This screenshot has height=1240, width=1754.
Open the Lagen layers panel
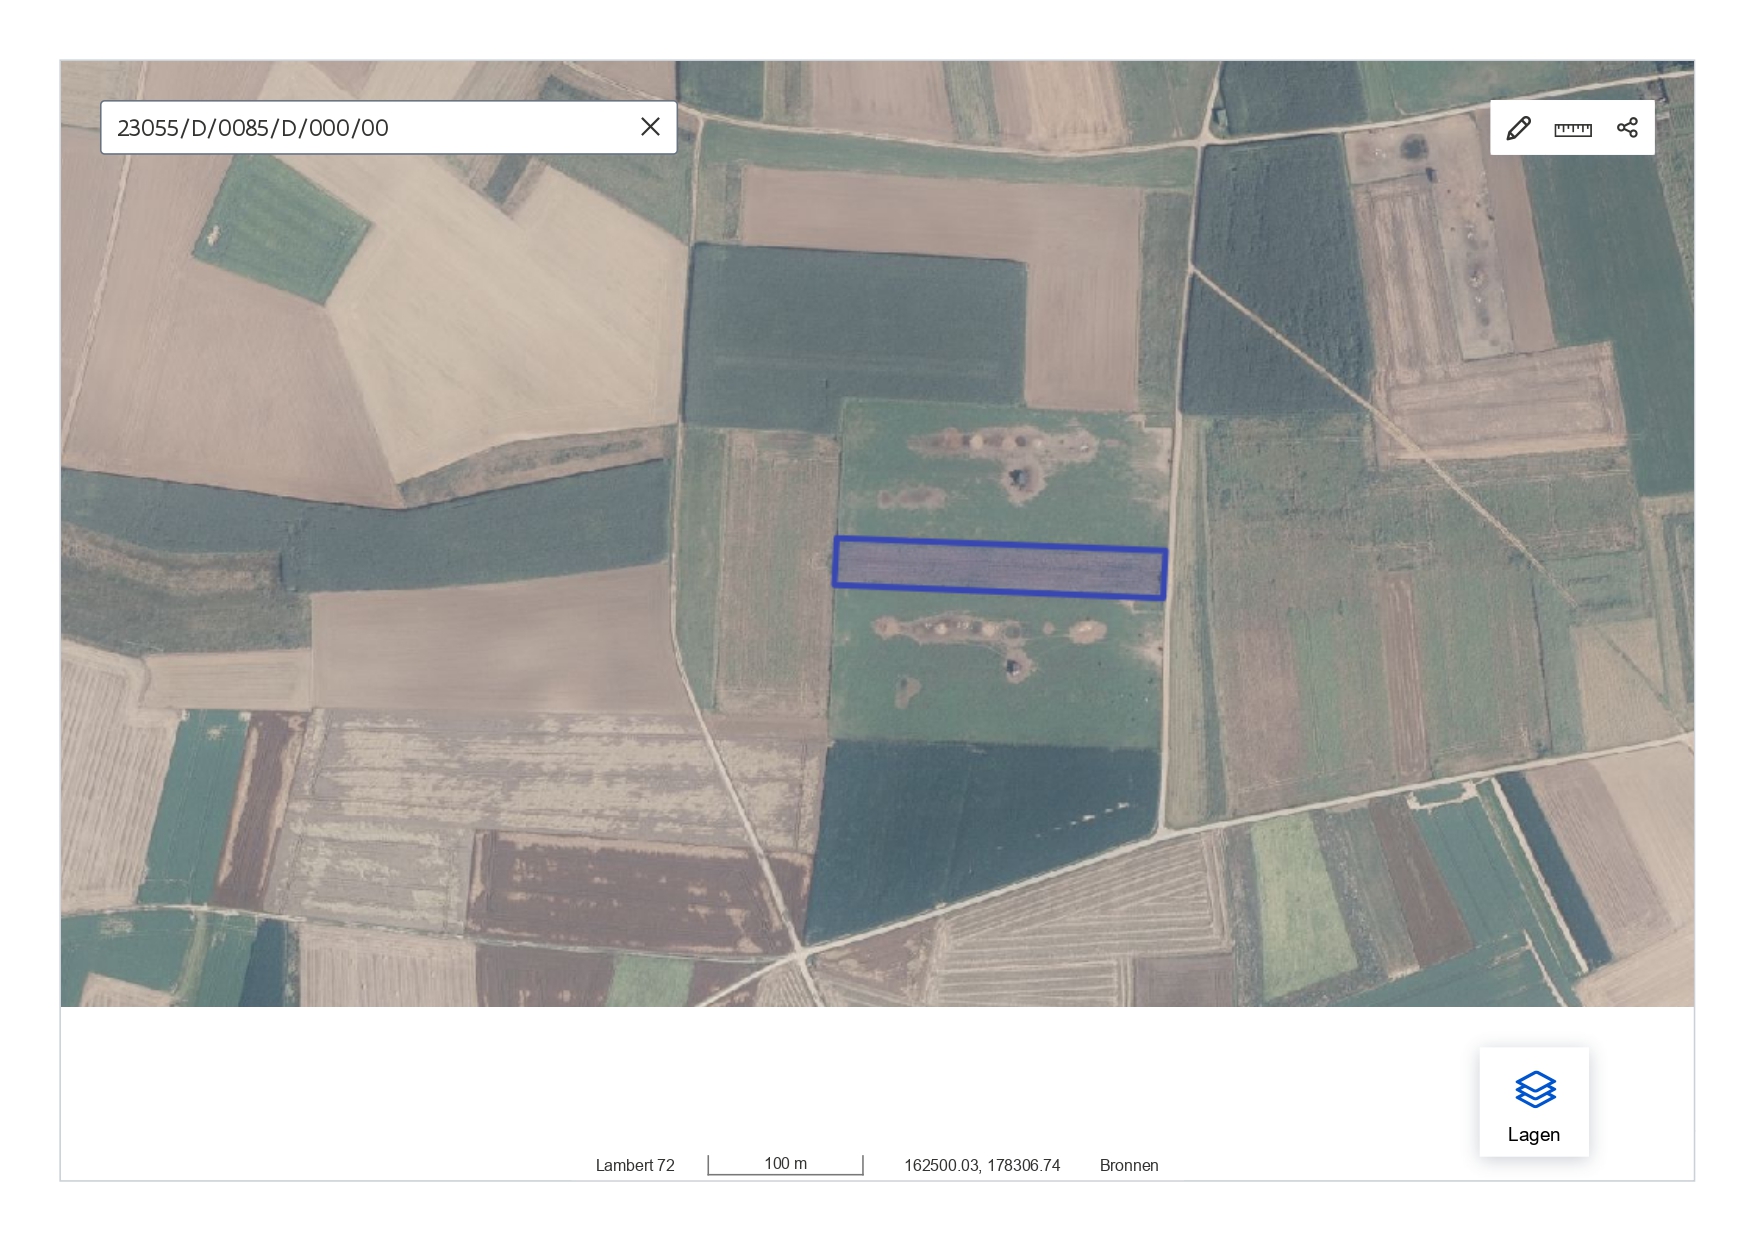tap(1534, 1102)
